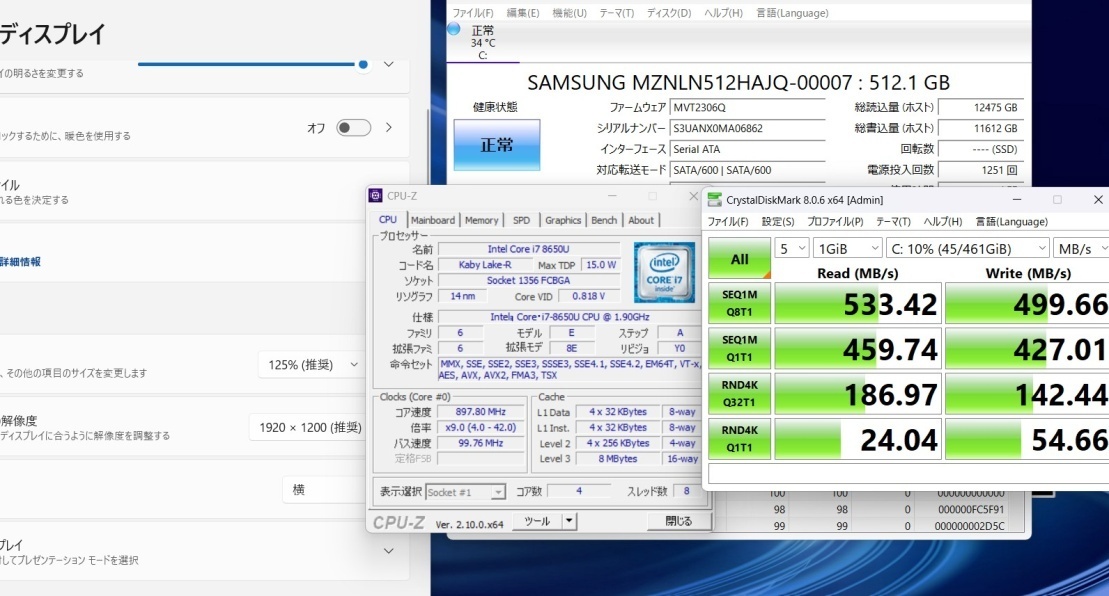Open the test count 5 dropdown
Viewport: 1109px width, 596px height.
click(x=791, y=249)
